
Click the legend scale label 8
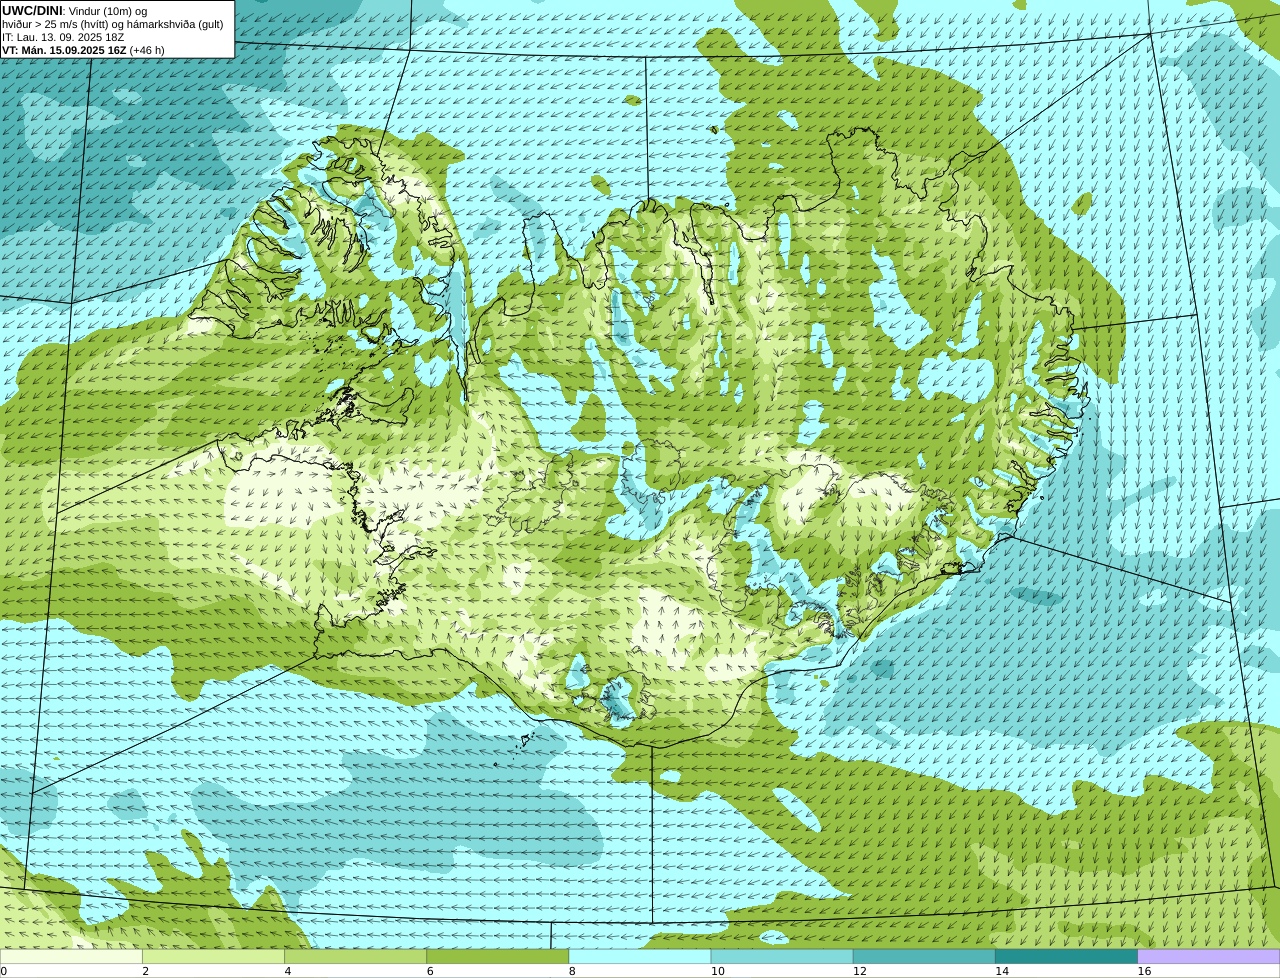[572, 971]
